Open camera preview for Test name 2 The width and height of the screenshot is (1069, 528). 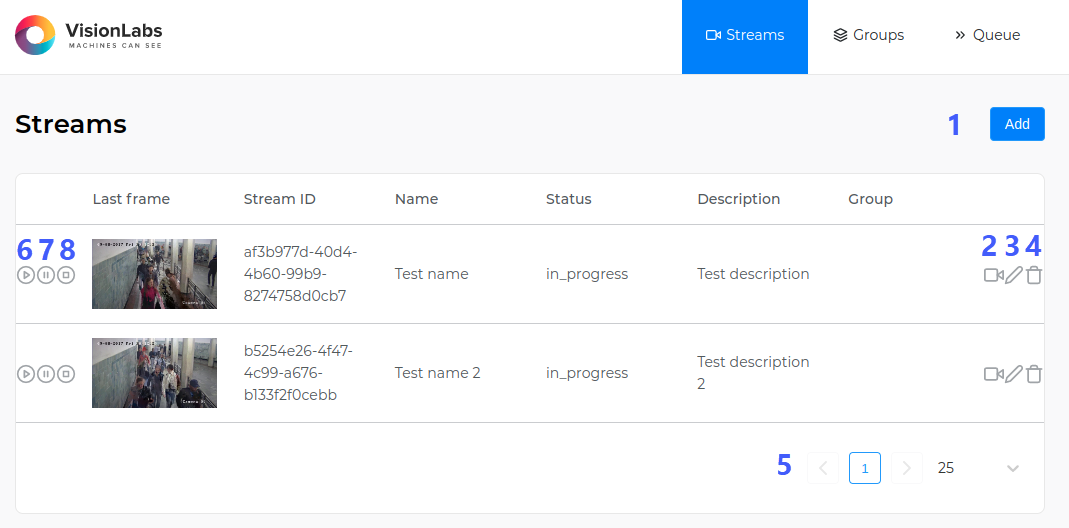point(993,374)
